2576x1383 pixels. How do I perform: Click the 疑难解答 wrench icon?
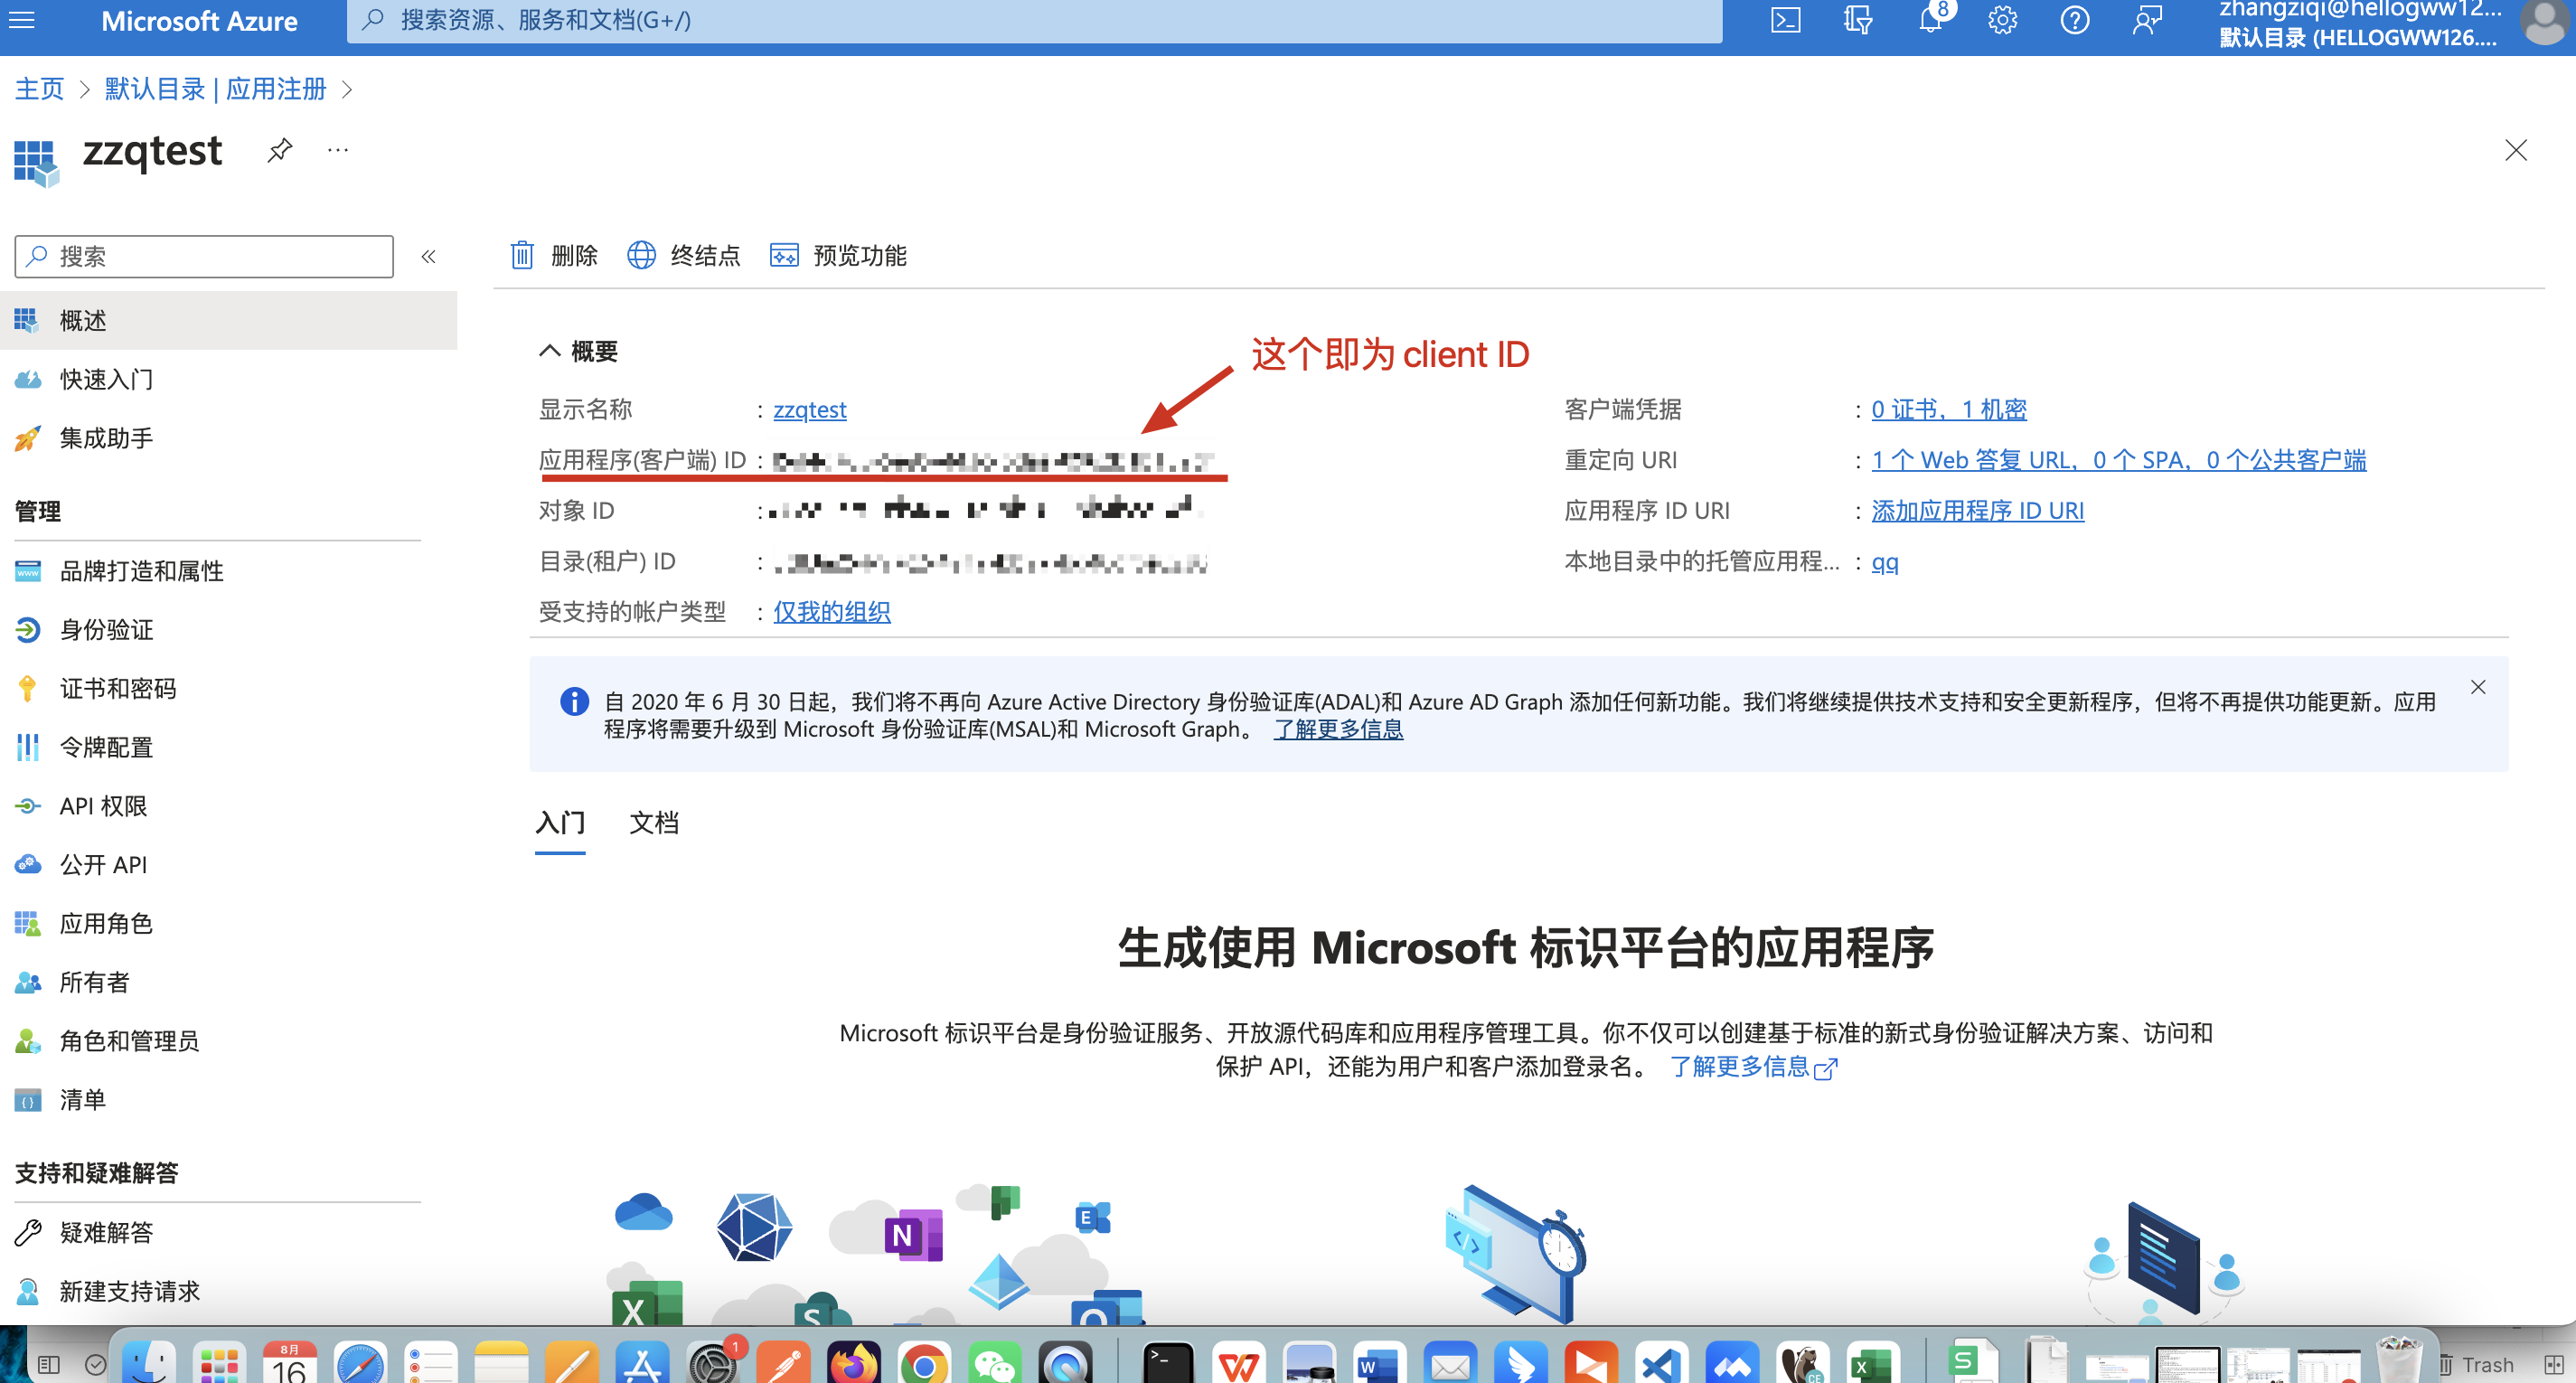28,1232
